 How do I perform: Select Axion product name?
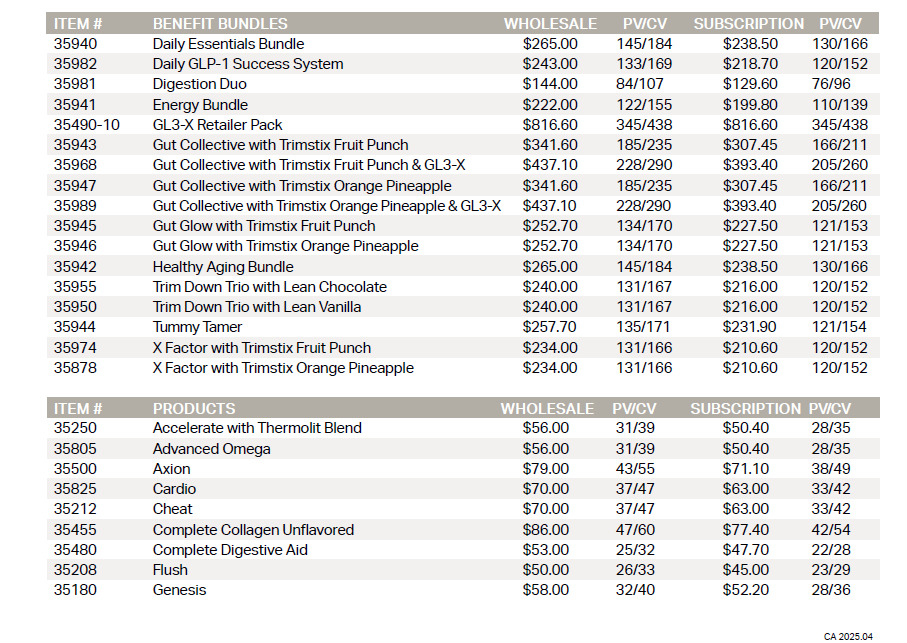point(171,469)
